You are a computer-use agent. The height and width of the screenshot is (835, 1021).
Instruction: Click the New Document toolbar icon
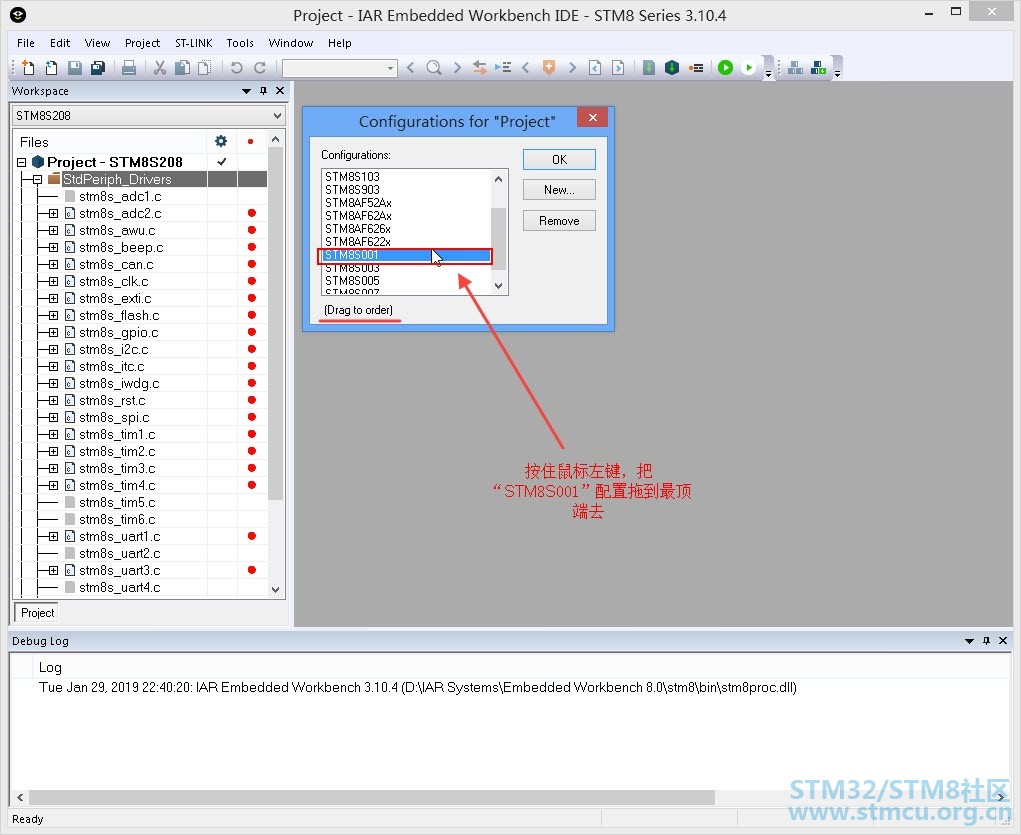coord(28,67)
